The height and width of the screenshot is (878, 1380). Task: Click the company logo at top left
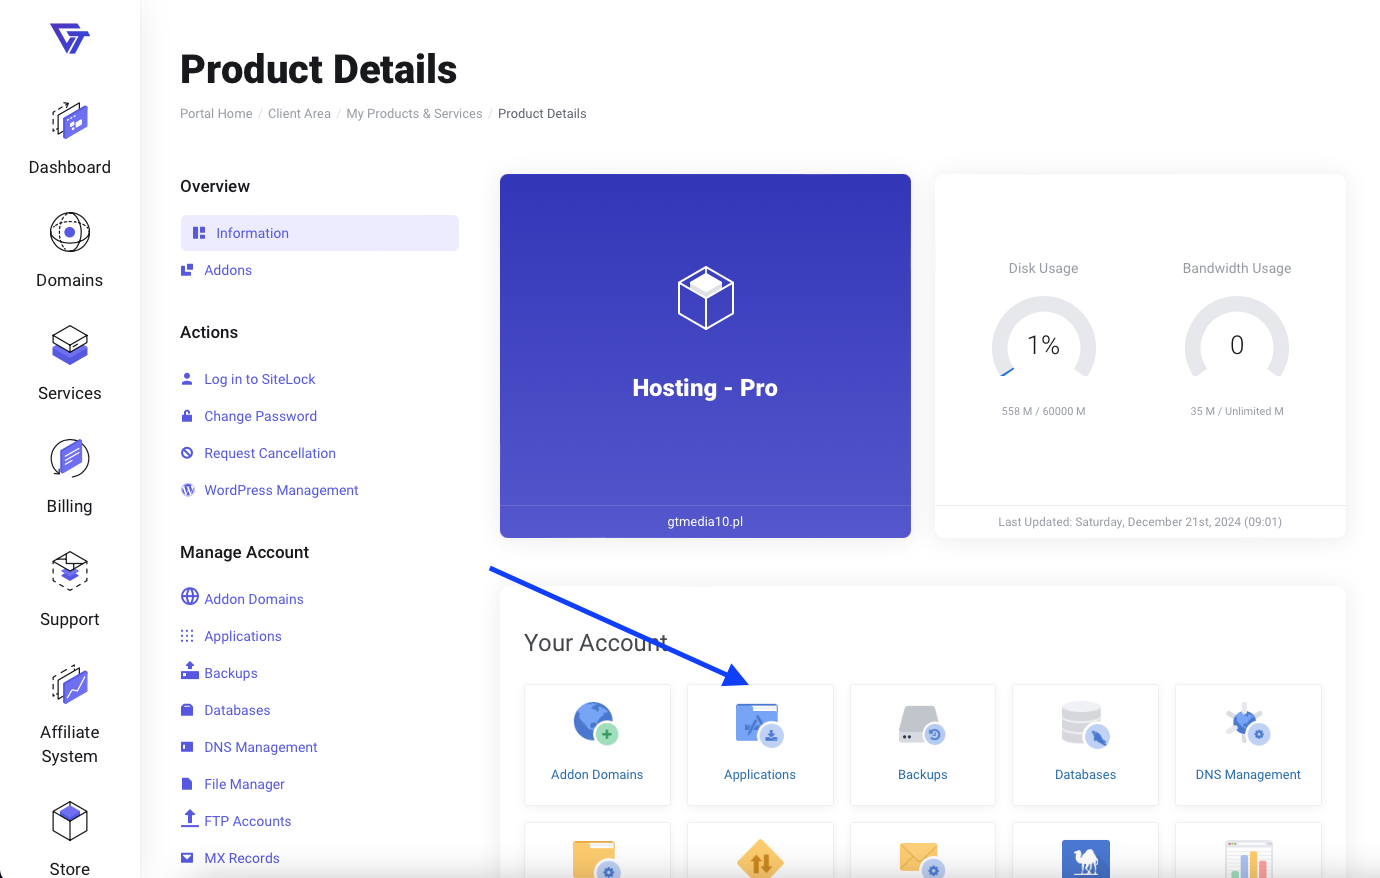coord(70,39)
